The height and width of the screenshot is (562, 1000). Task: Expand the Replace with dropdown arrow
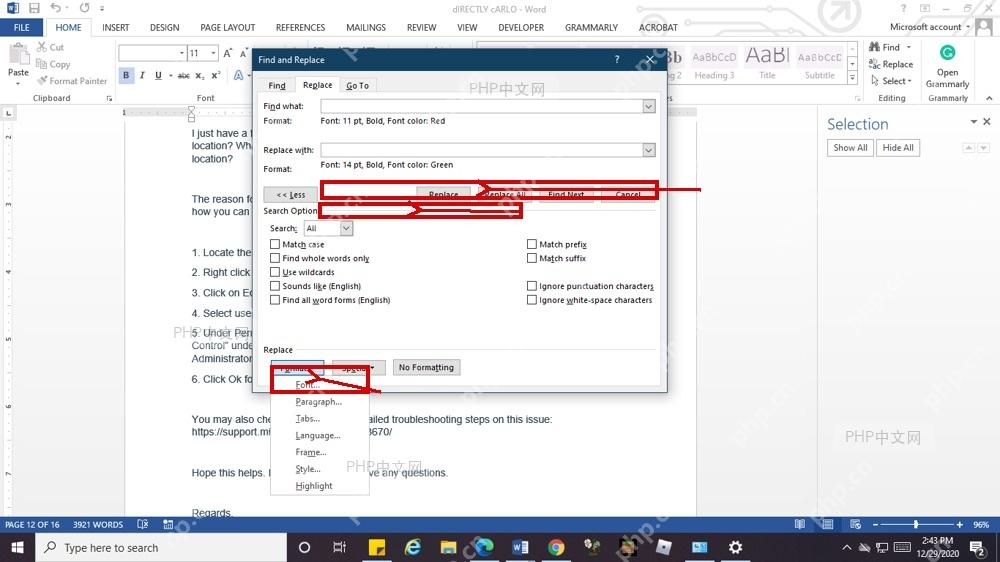(649, 151)
